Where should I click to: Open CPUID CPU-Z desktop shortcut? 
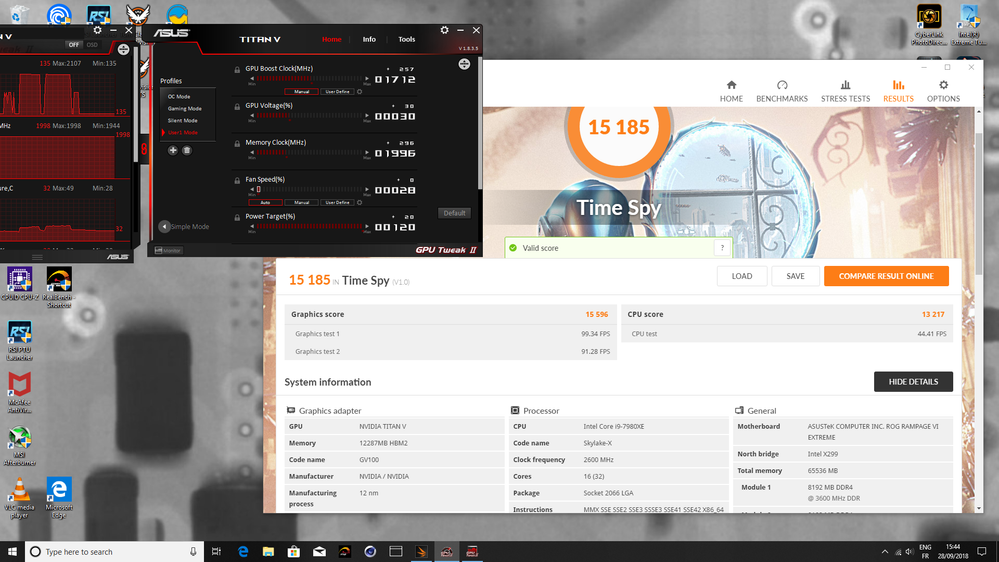pyautogui.click(x=20, y=284)
